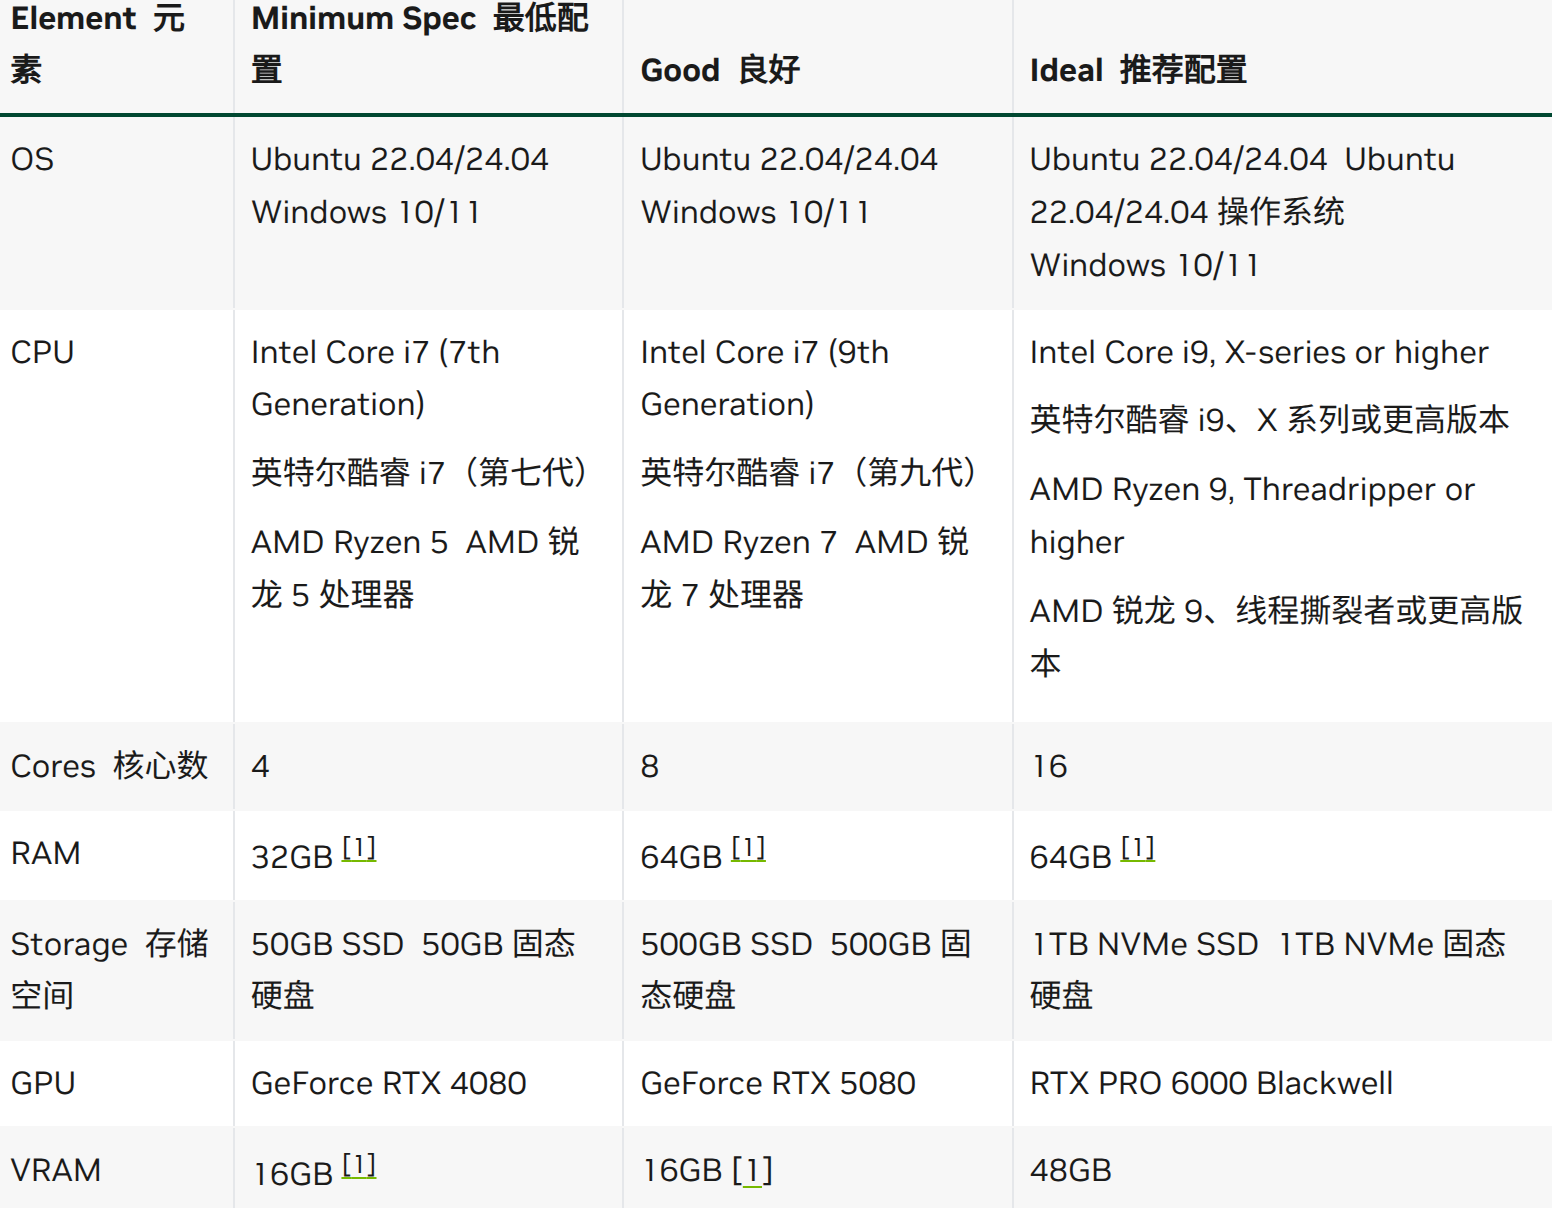
Task: Select the "OS" row label
Action: pyautogui.click(x=32, y=159)
